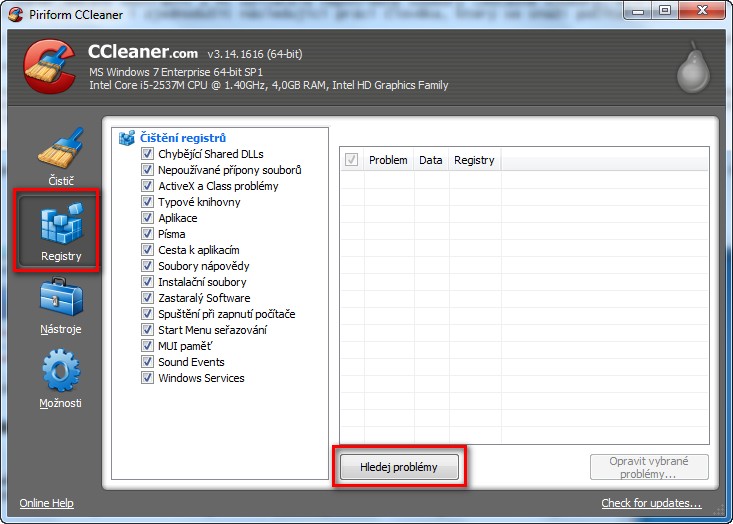Toggle MUI paměť checkbox

pos(147,346)
